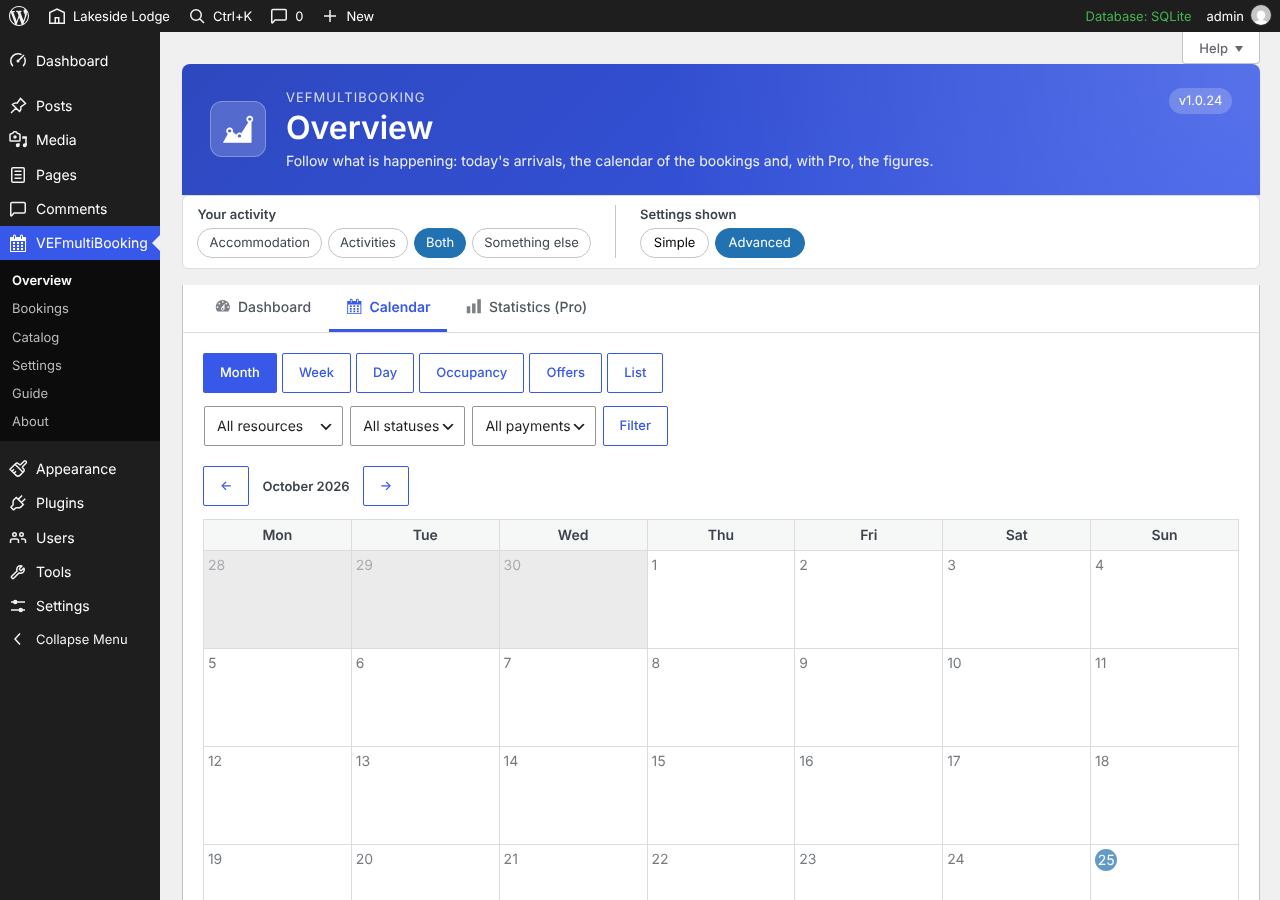The width and height of the screenshot is (1280, 900).
Task: Click the Lakeside Lodge home icon
Action: 57,16
